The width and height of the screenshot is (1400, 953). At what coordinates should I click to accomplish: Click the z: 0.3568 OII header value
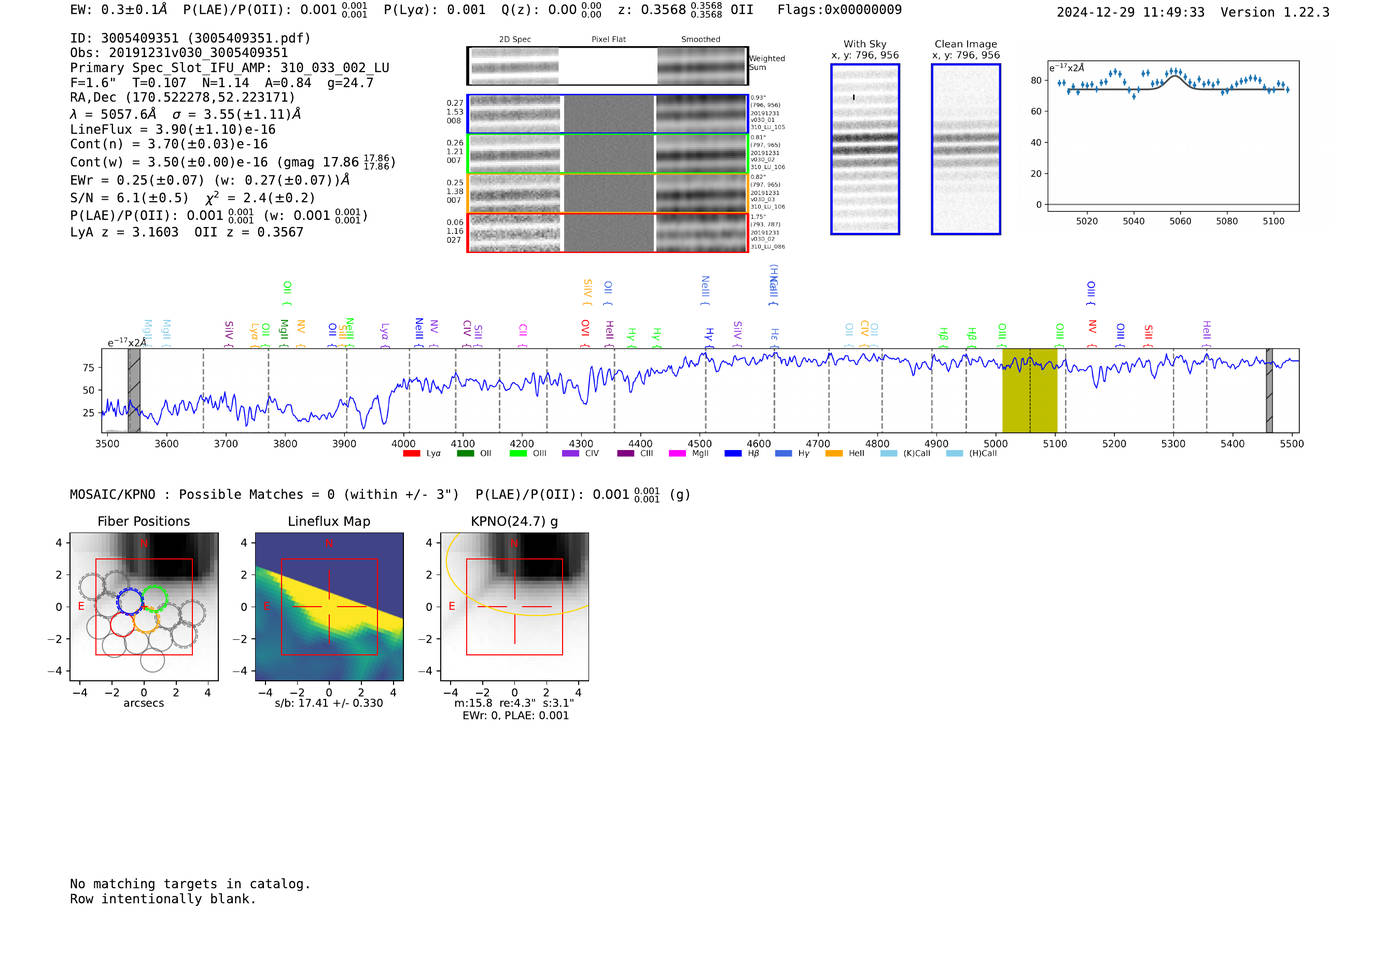coord(685,10)
